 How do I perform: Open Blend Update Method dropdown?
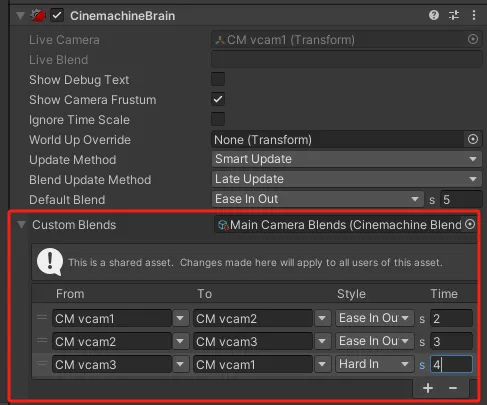[347, 179]
